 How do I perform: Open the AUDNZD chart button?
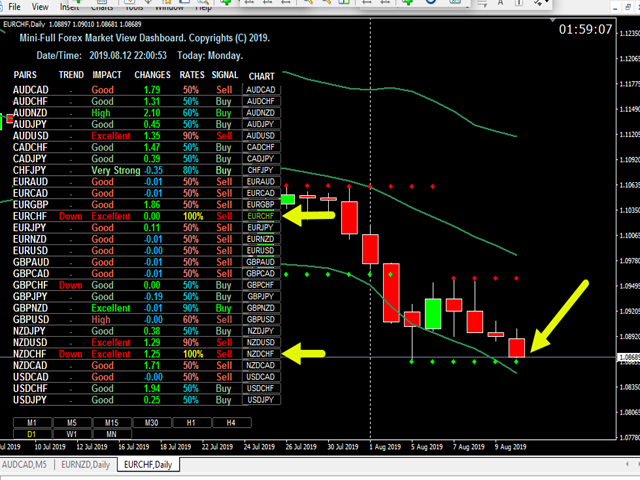(261, 113)
